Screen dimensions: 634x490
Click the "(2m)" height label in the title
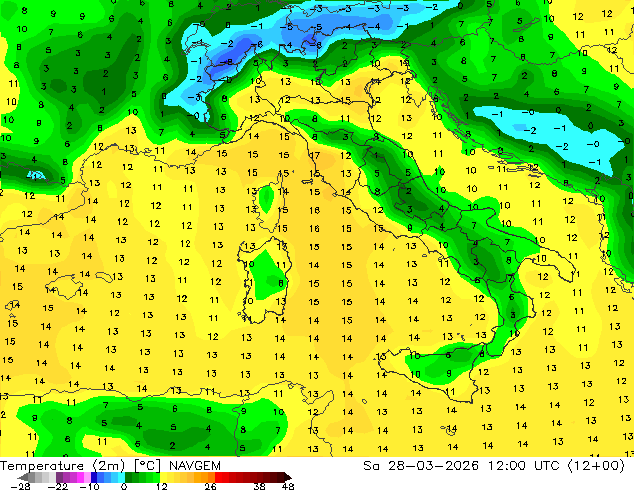tap(109, 466)
